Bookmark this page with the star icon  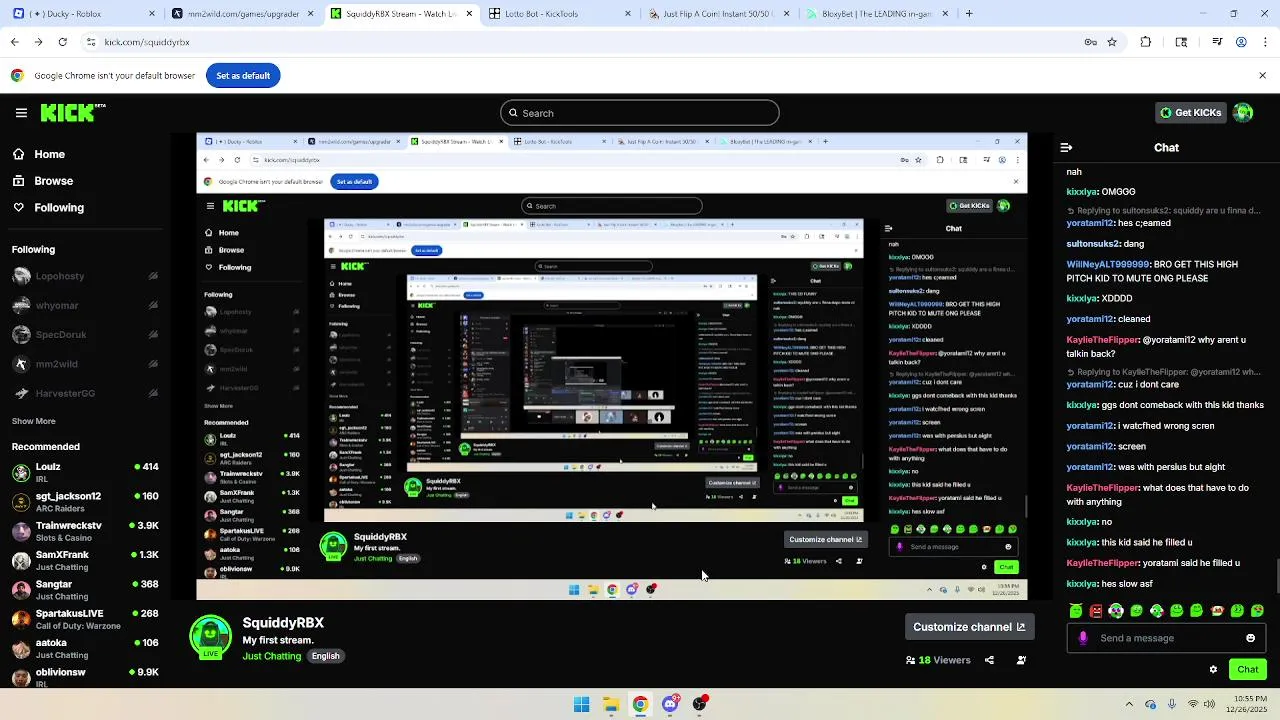1112,42
